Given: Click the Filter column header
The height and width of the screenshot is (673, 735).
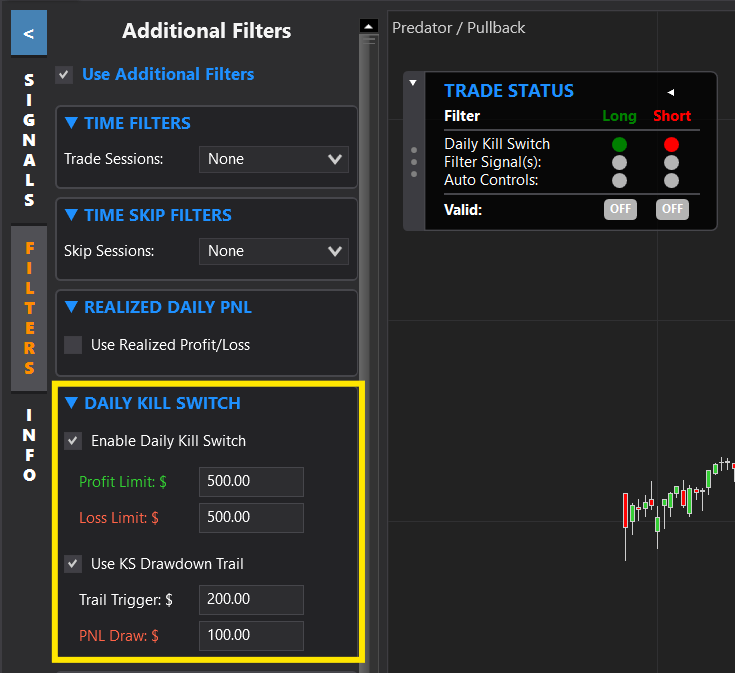Looking at the screenshot, I should tap(462, 116).
